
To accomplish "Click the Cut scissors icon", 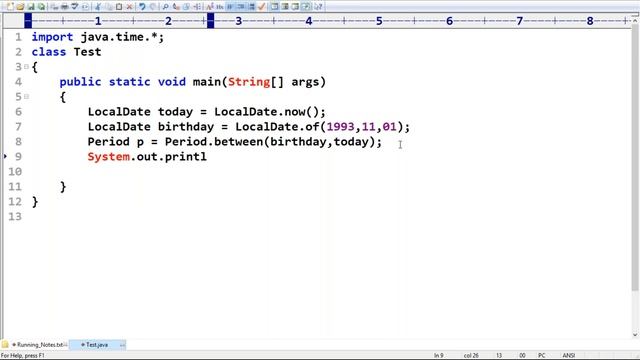I will click(x=97, y=7).
